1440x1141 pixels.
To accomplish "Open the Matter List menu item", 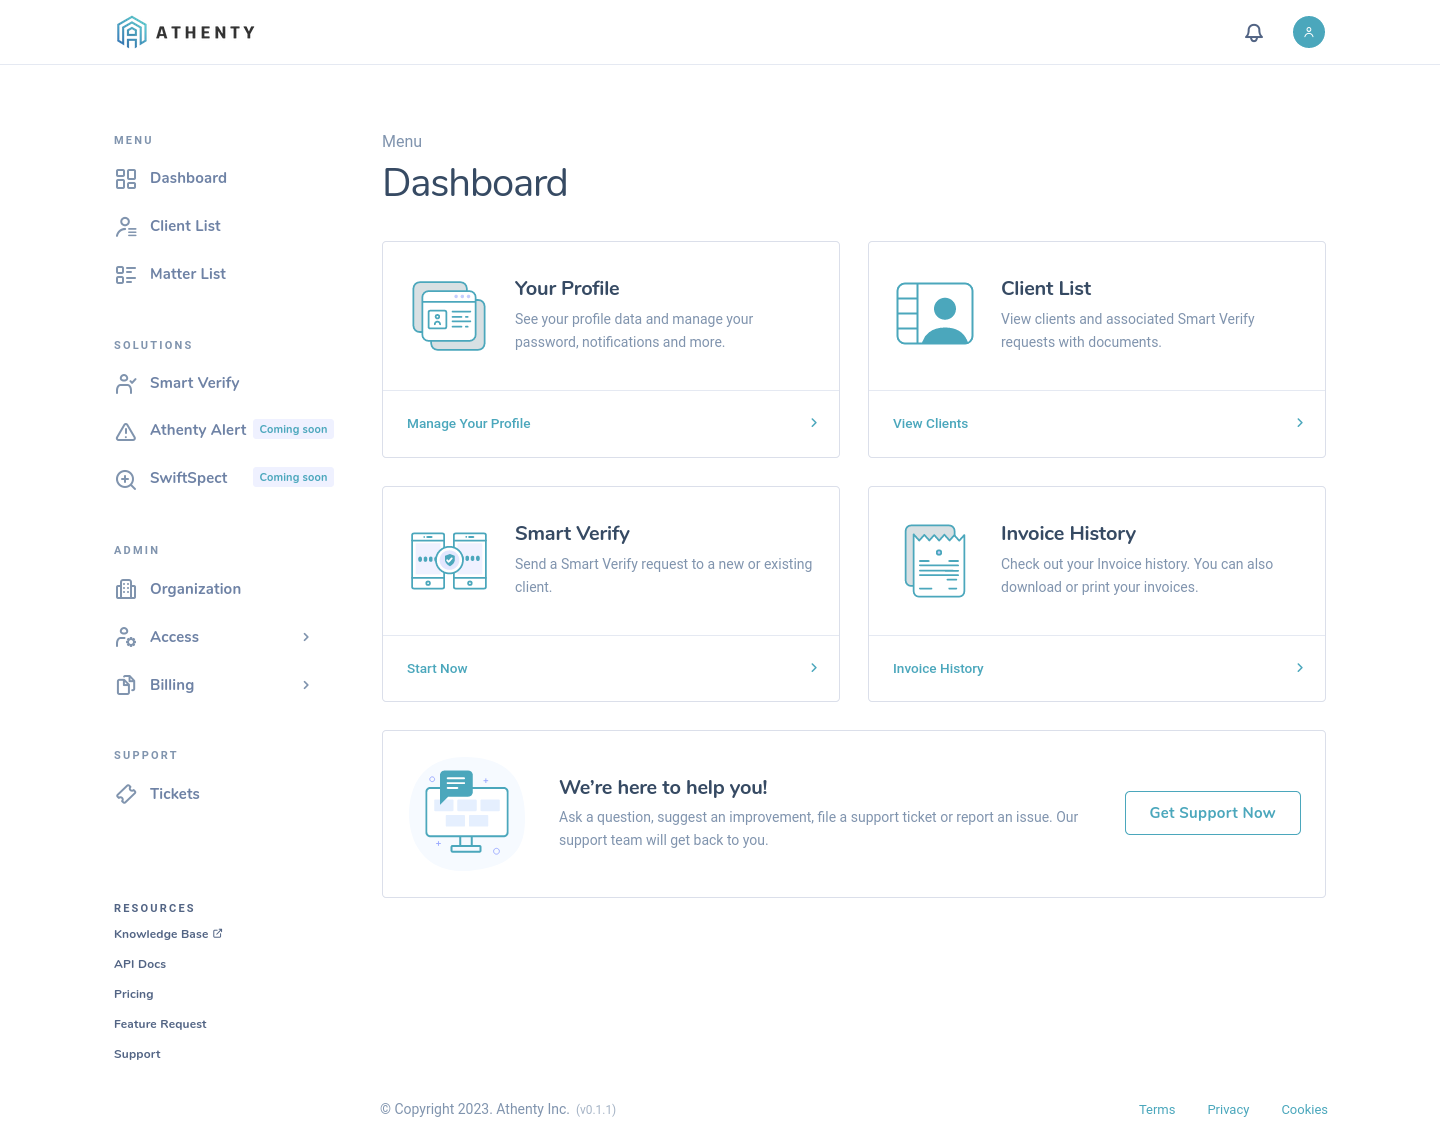I will point(188,274).
